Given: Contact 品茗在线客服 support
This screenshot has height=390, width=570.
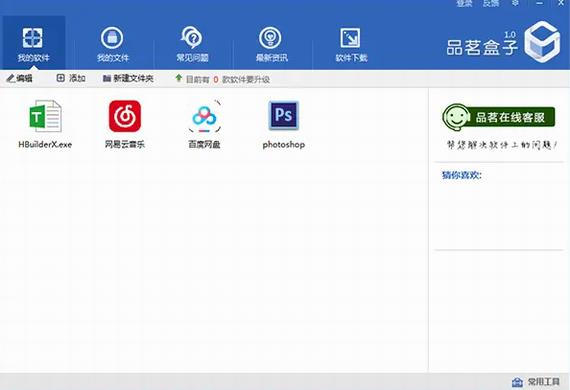Looking at the screenshot, I should pyautogui.click(x=499, y=117).
